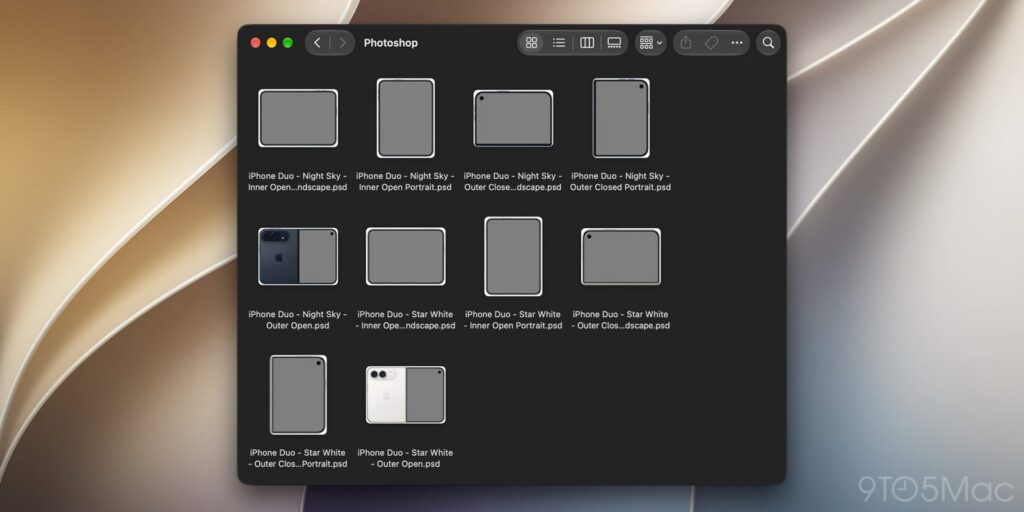Click the Share toolbar icon
This screenshot has width=1024, height=512.
686,42
